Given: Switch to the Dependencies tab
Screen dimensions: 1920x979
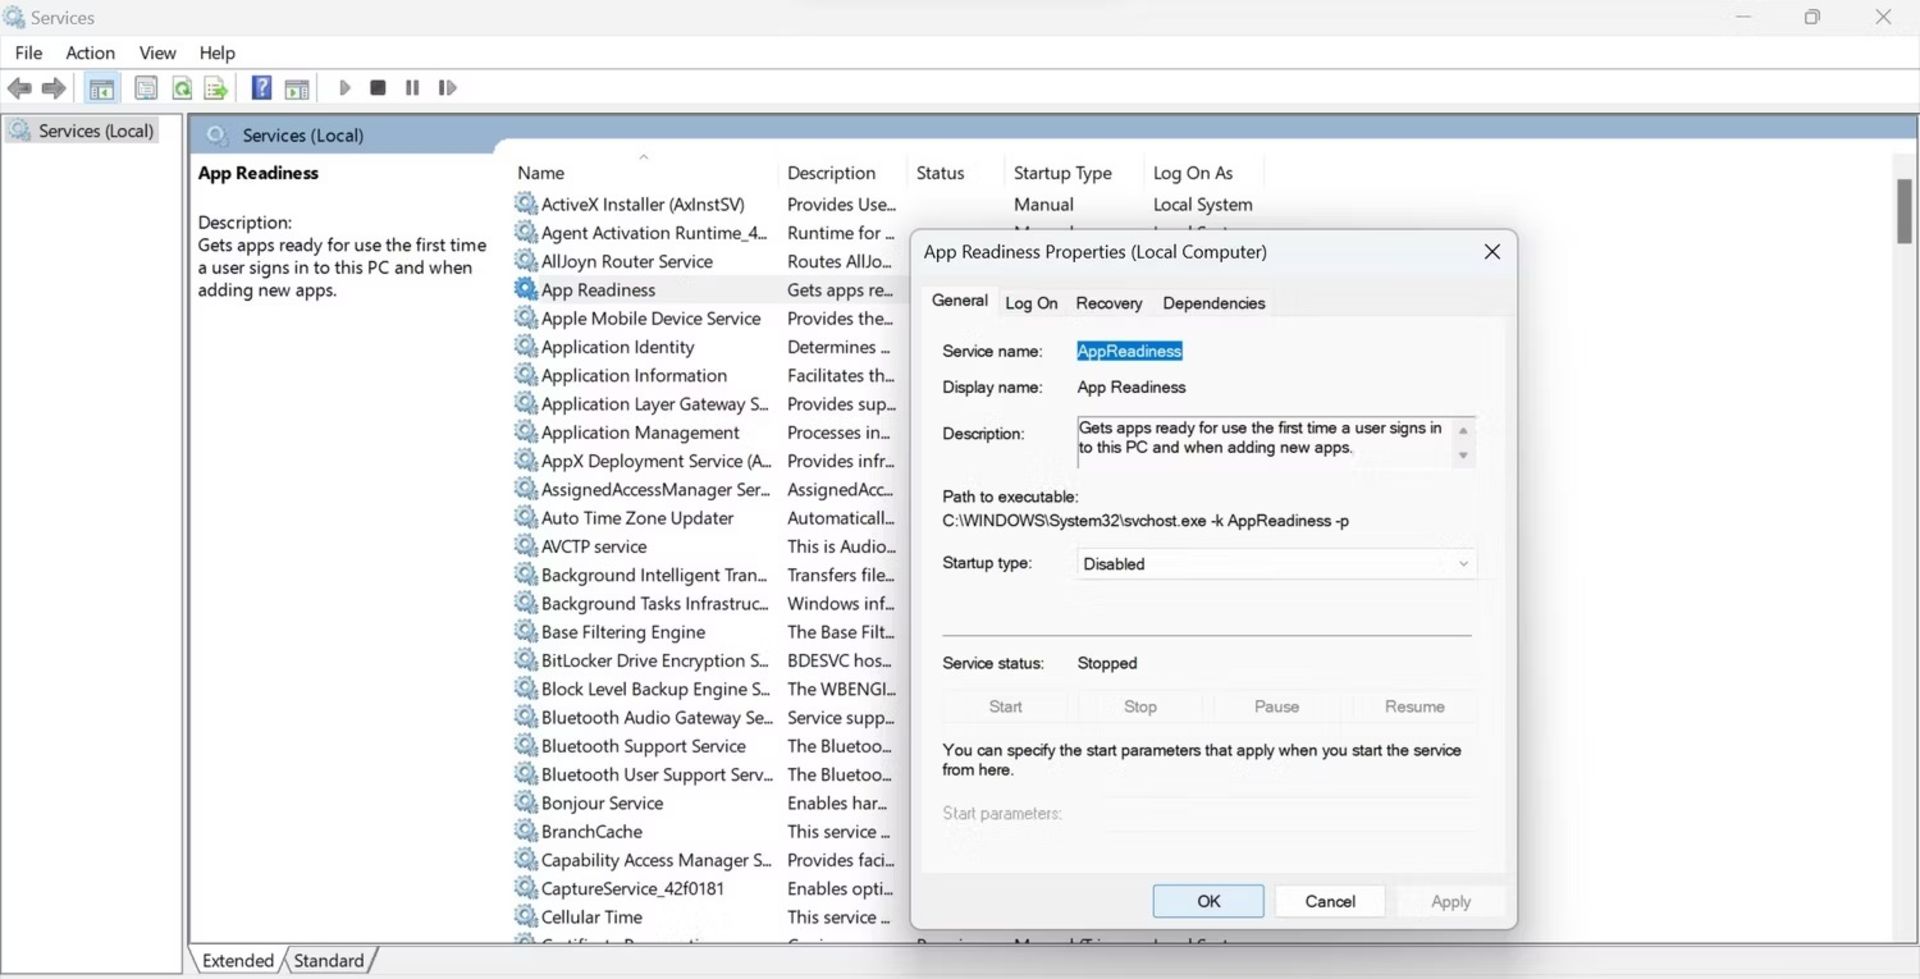Looking at the screenshot, I should click(x=1213, y=303).
